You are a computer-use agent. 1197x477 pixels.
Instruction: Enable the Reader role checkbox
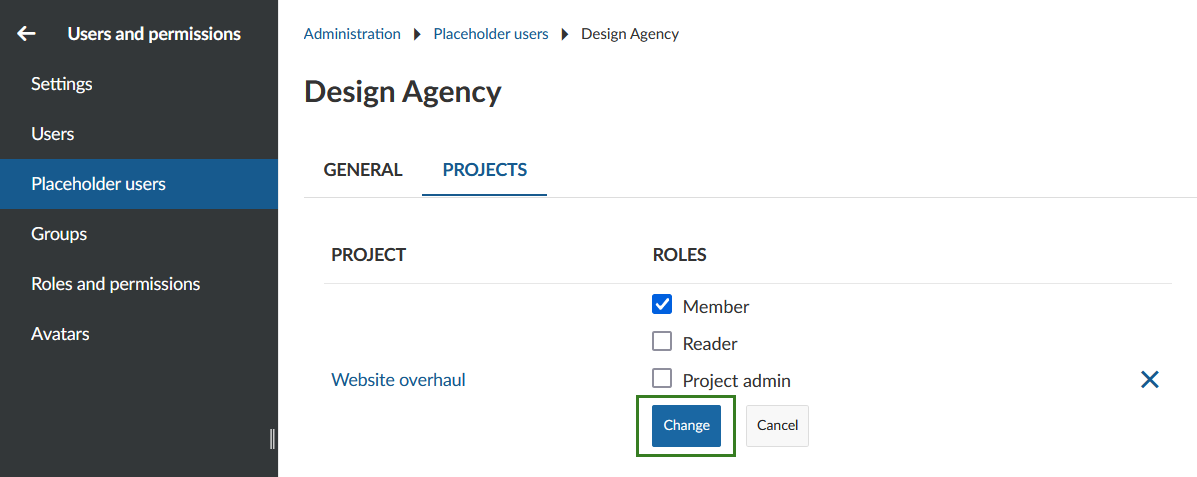click(x=662, y=342)
